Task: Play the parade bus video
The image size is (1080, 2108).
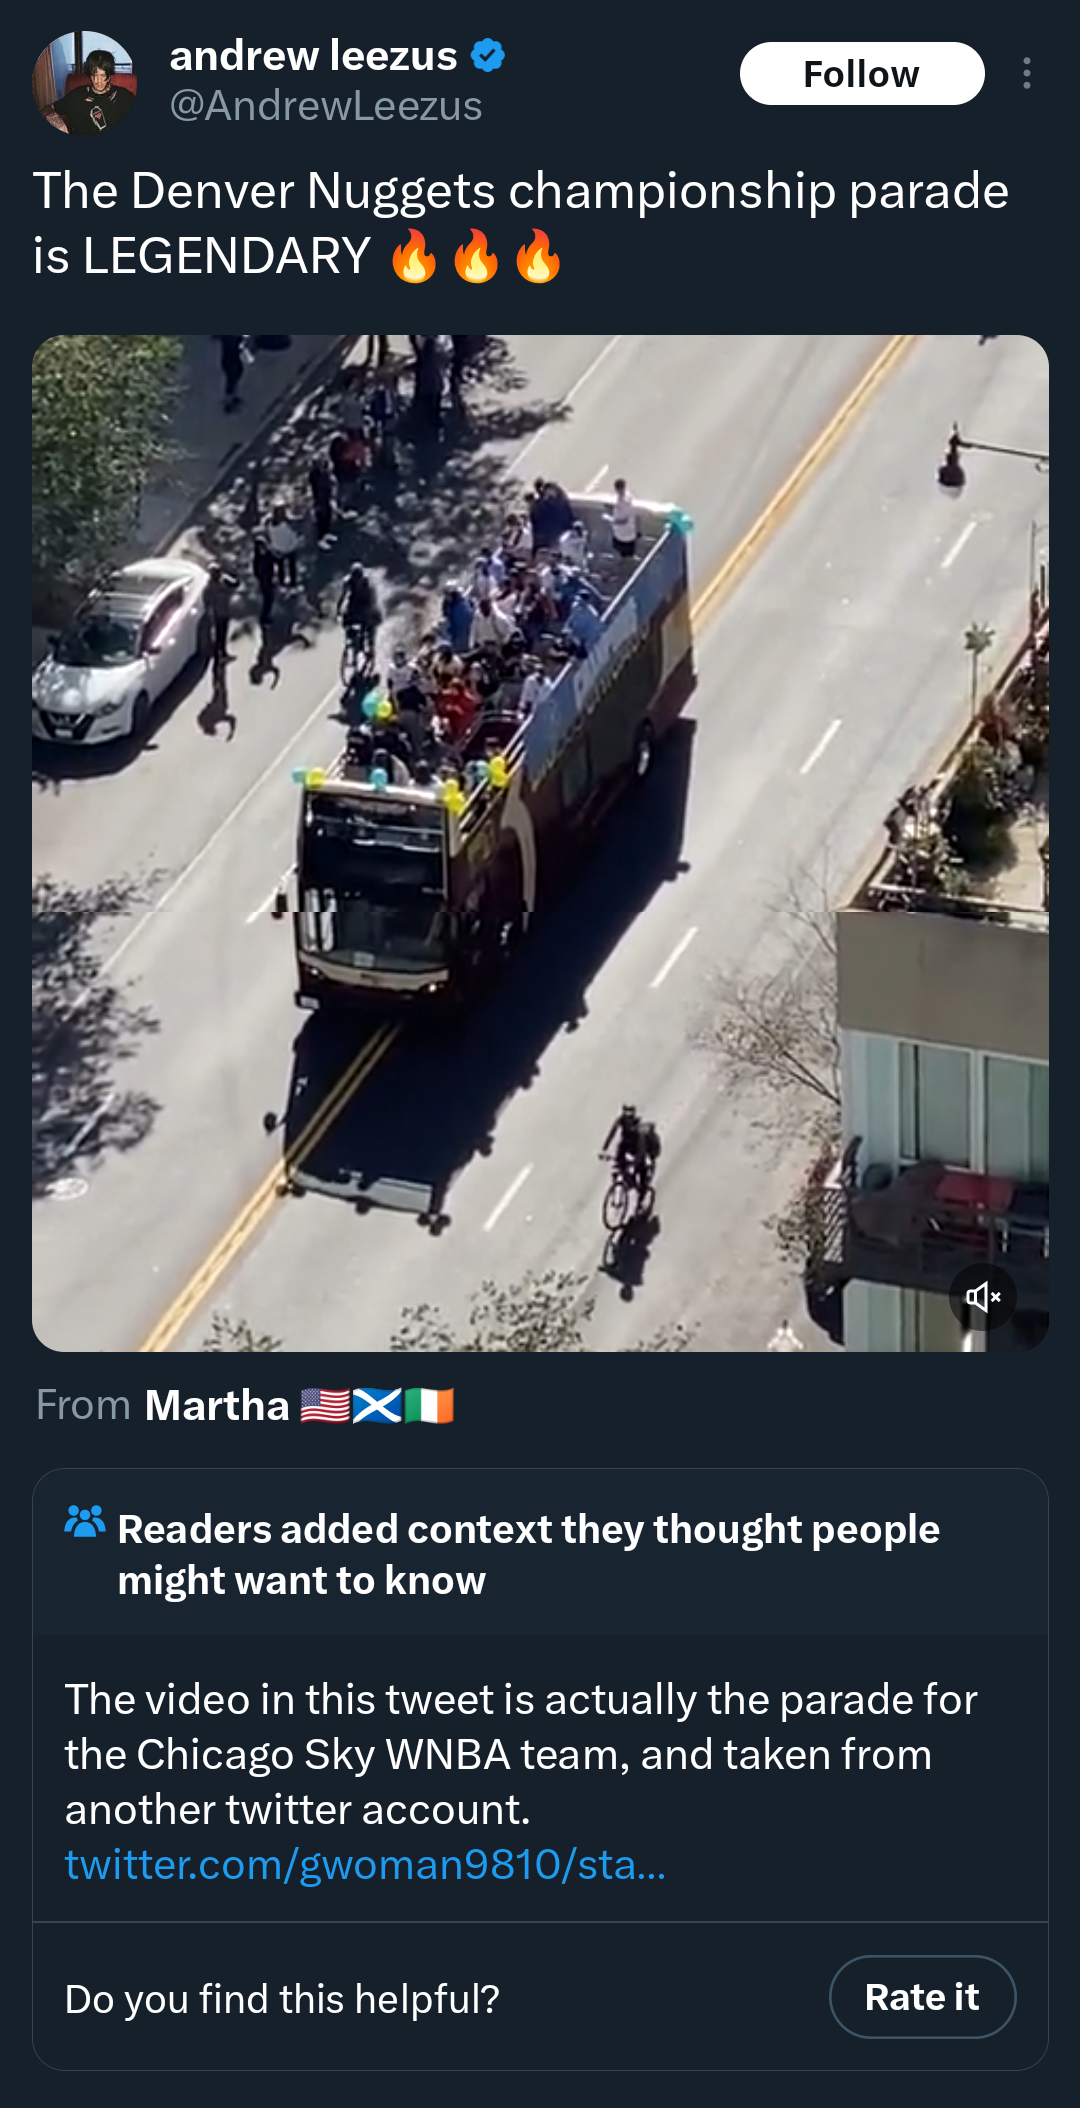Action: 540,843
